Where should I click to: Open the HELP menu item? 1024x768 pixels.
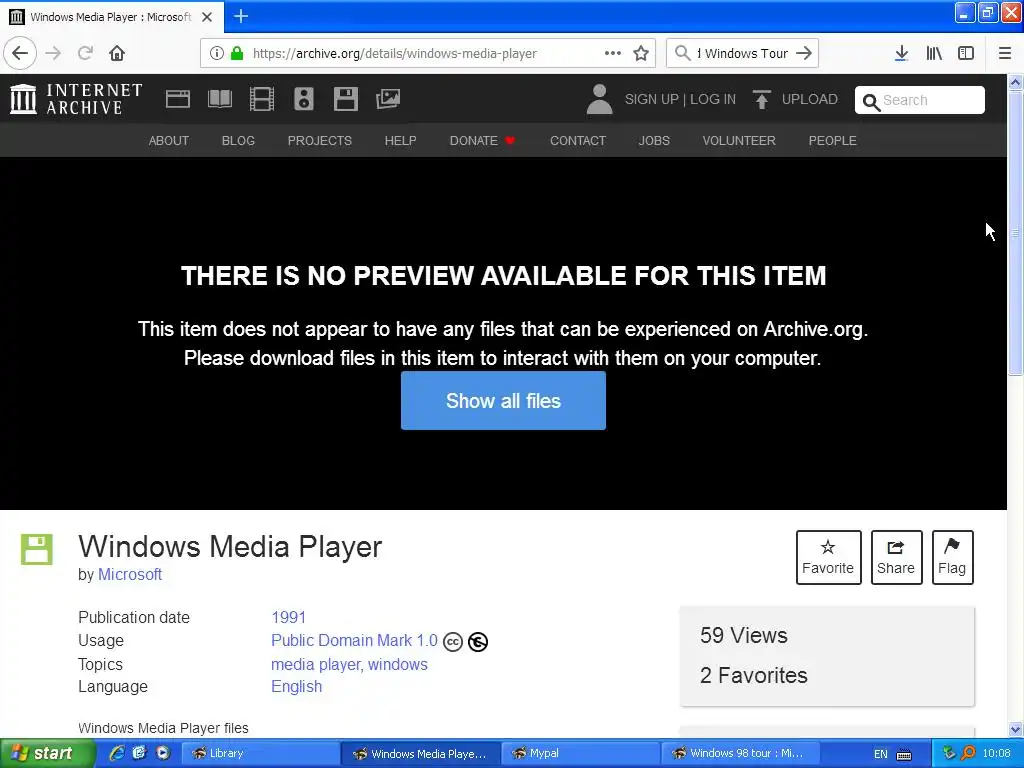[x=400, y=140]
